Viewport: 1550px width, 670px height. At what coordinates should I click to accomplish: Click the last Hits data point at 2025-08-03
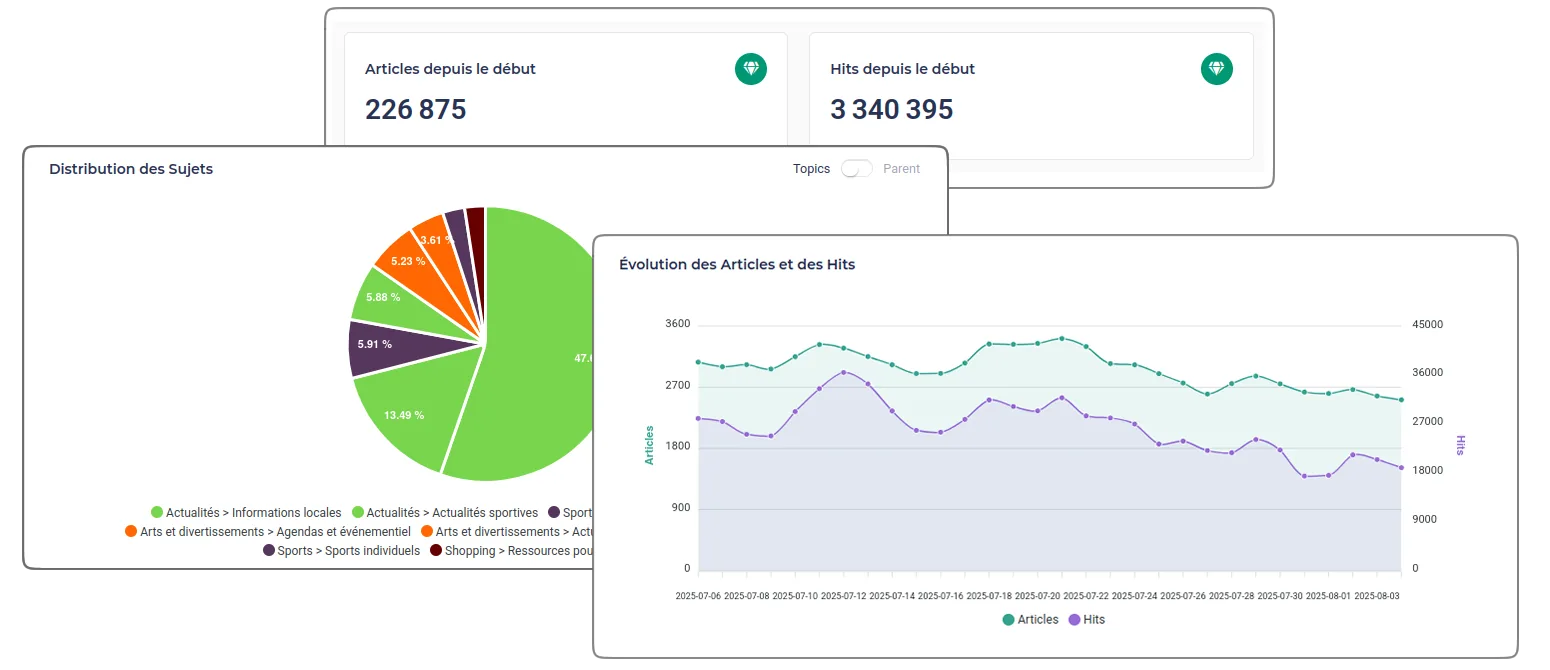click(x=1401, y=468)
